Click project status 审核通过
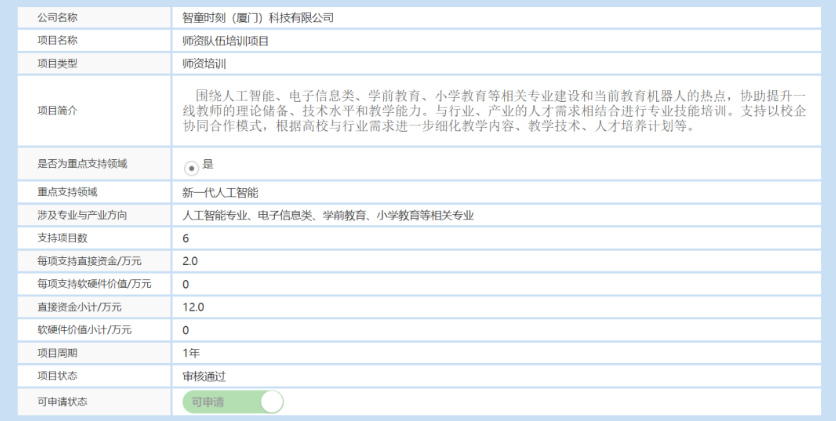Screen dimensions: 836x421 pos(204,376)
